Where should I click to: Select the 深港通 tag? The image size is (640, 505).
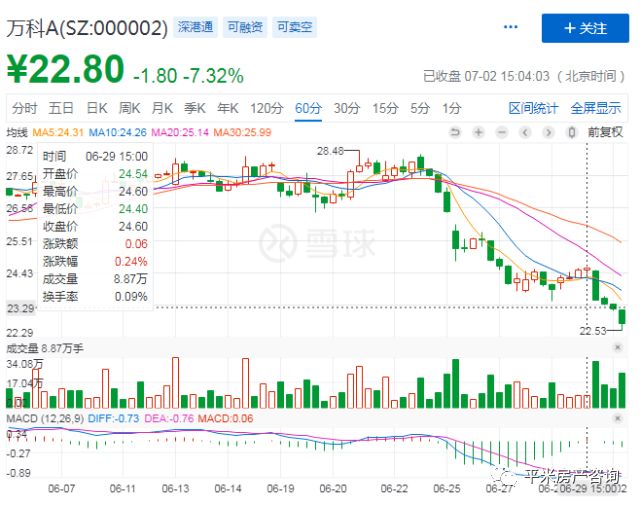point(196,27)
